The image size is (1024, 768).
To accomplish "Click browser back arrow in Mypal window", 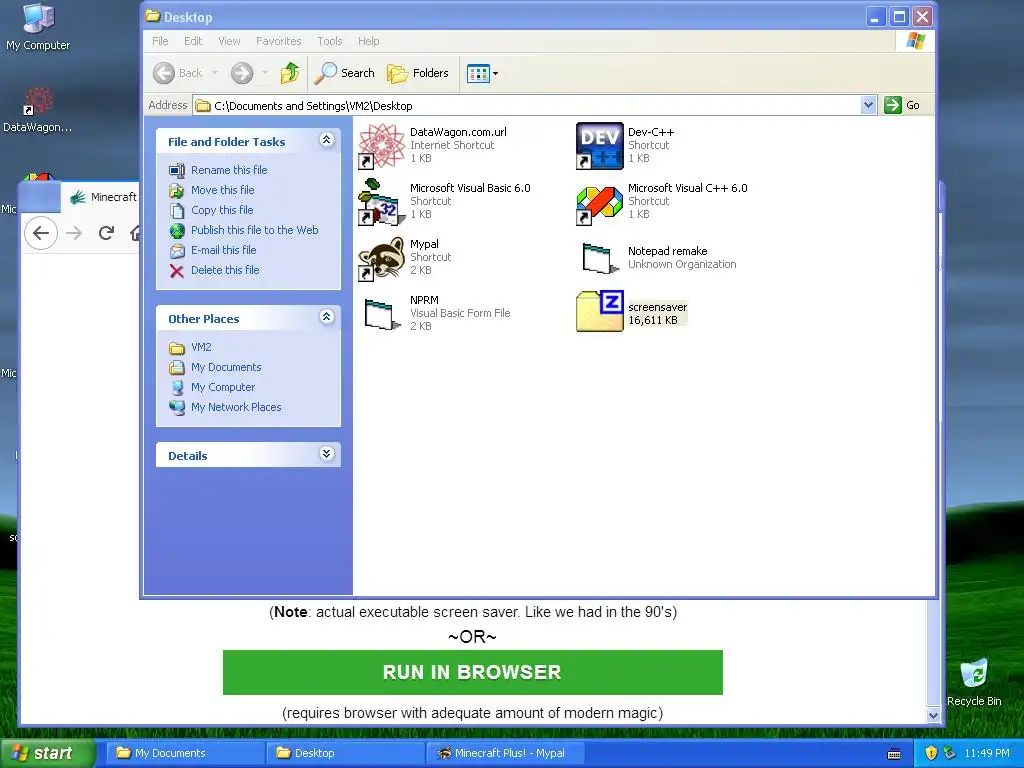I will tap(41, 233).
